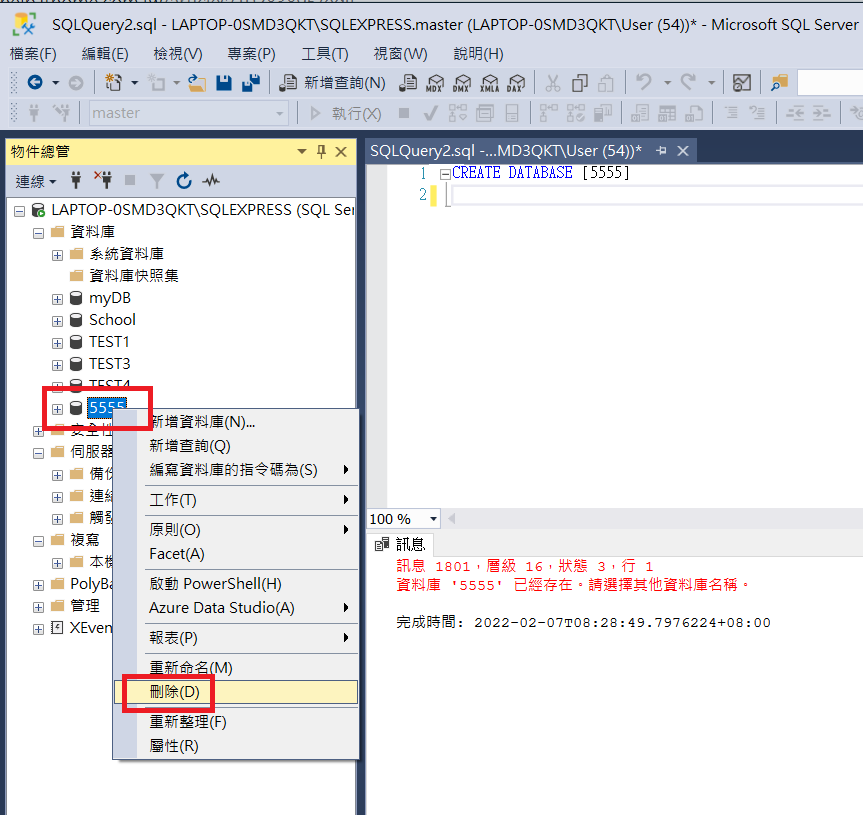The height and width of the screenshot is (815, 863).
Task: Select the 資料庫快照集 folder
Action: [x=134, y=276]
